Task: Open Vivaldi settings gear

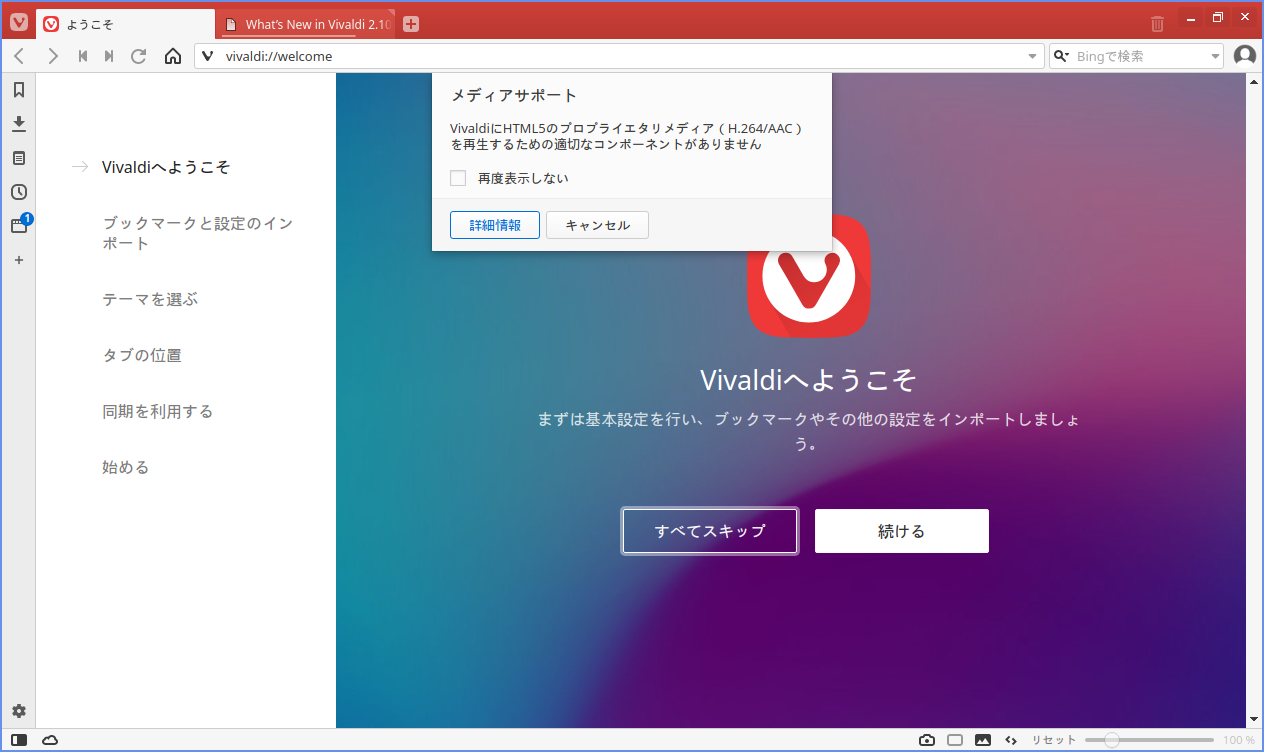Action: (x=18, y=711)
